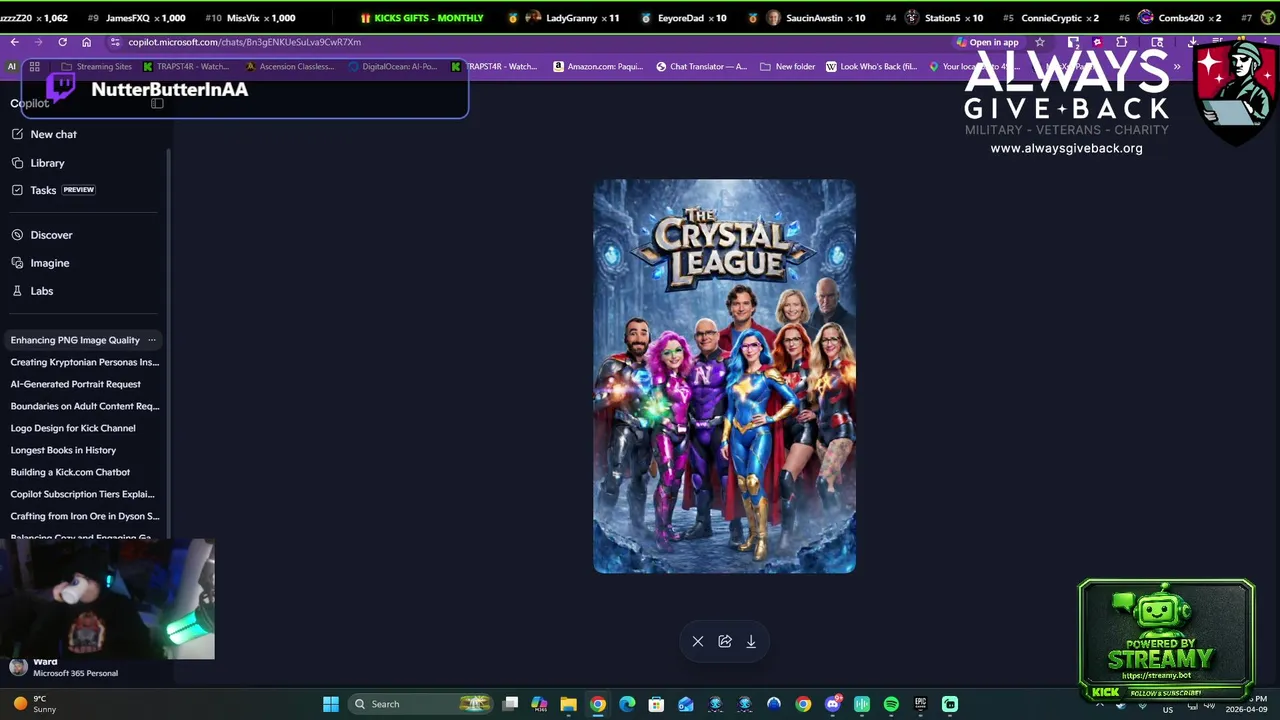Image resolution: width=1280 pixels, height=720 pixels.
Task: Open the Crystal League image thumbnail
Action: 724,376
